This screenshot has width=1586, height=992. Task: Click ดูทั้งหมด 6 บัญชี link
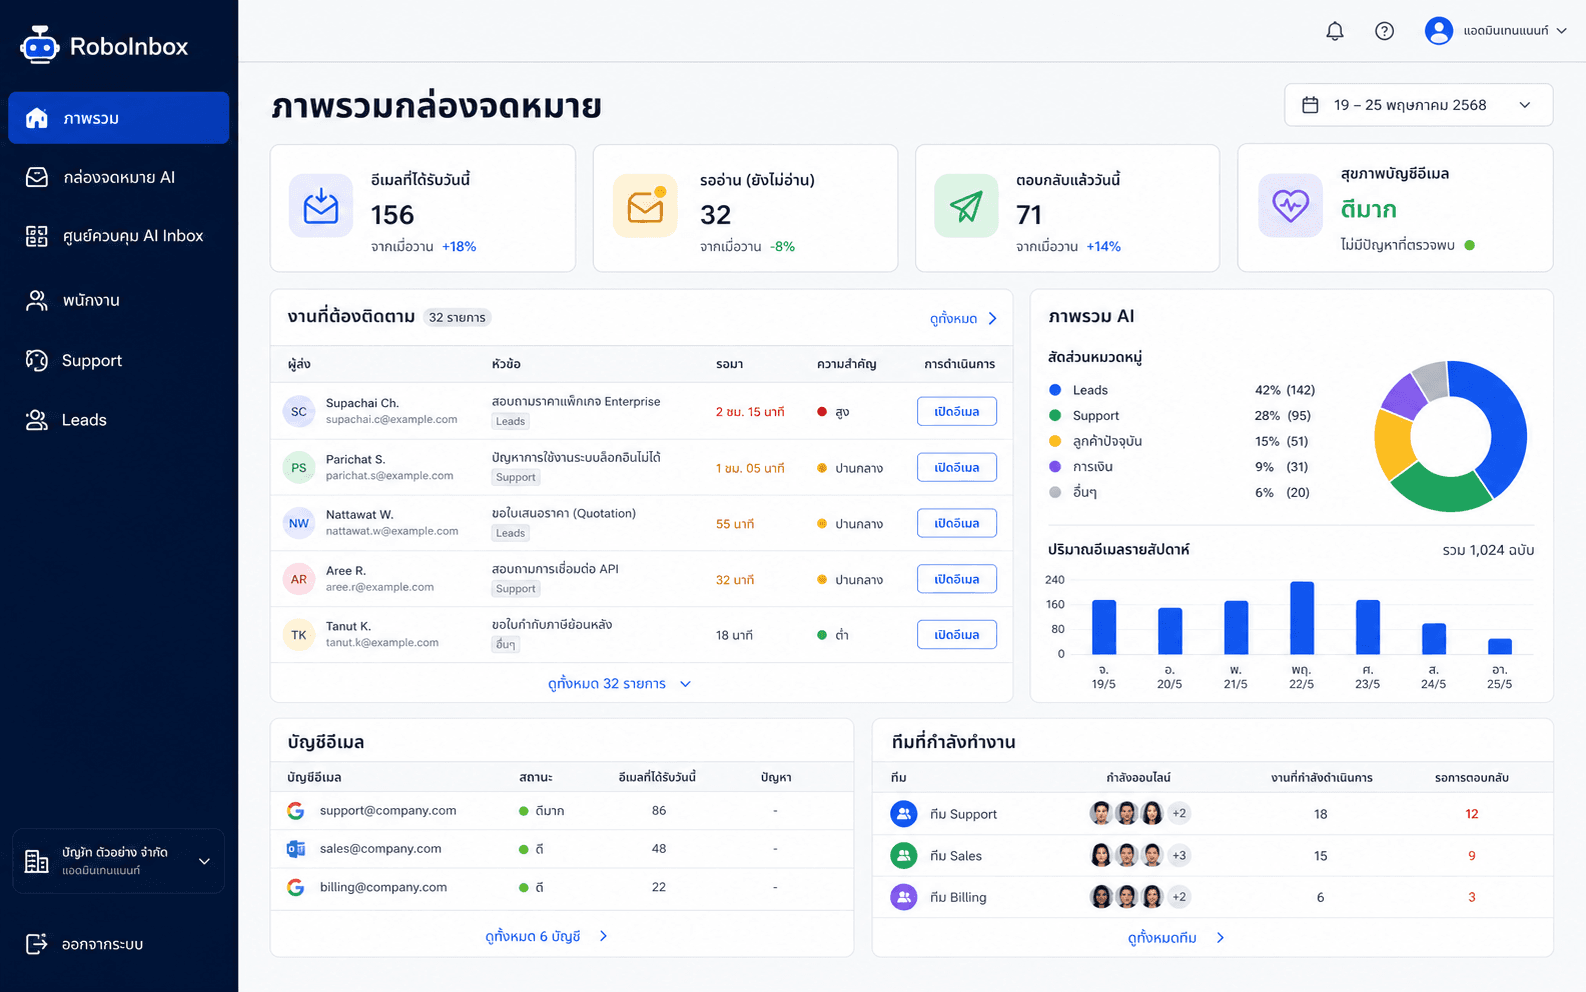point(546,936)
